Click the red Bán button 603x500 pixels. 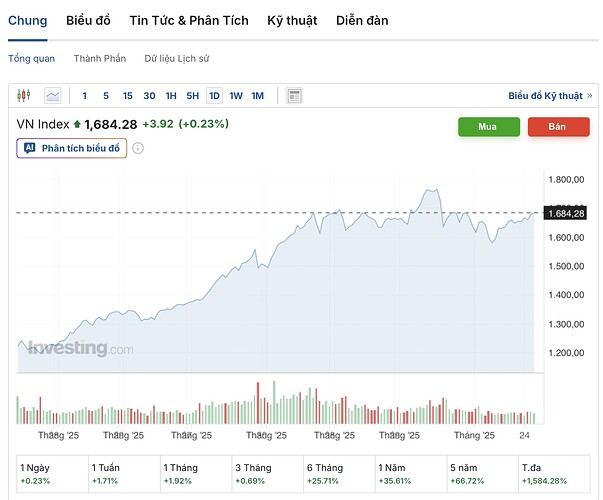[x=557, y=127]
